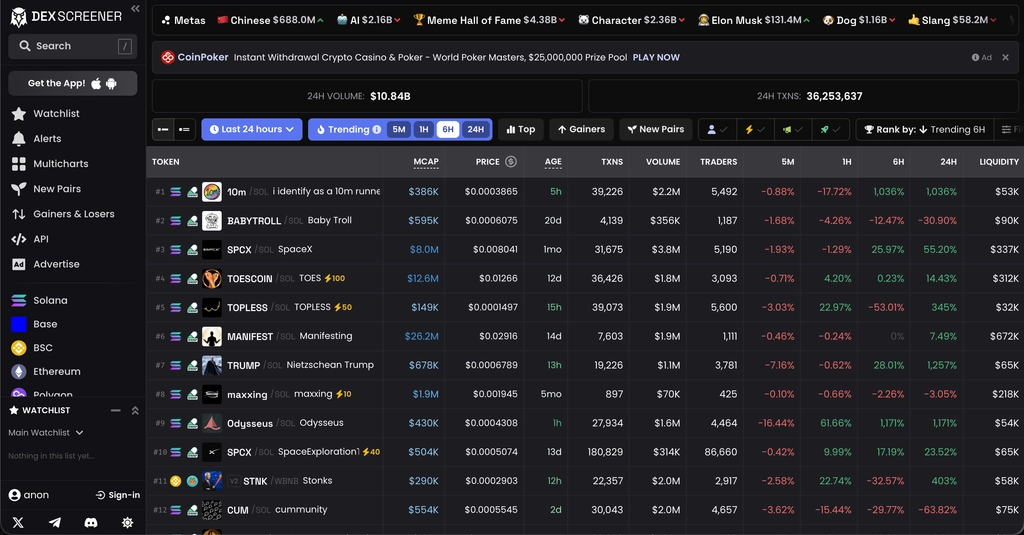Open the Slang $58.2M meta
The image size is (1024, 535).
tap(952, 20)
